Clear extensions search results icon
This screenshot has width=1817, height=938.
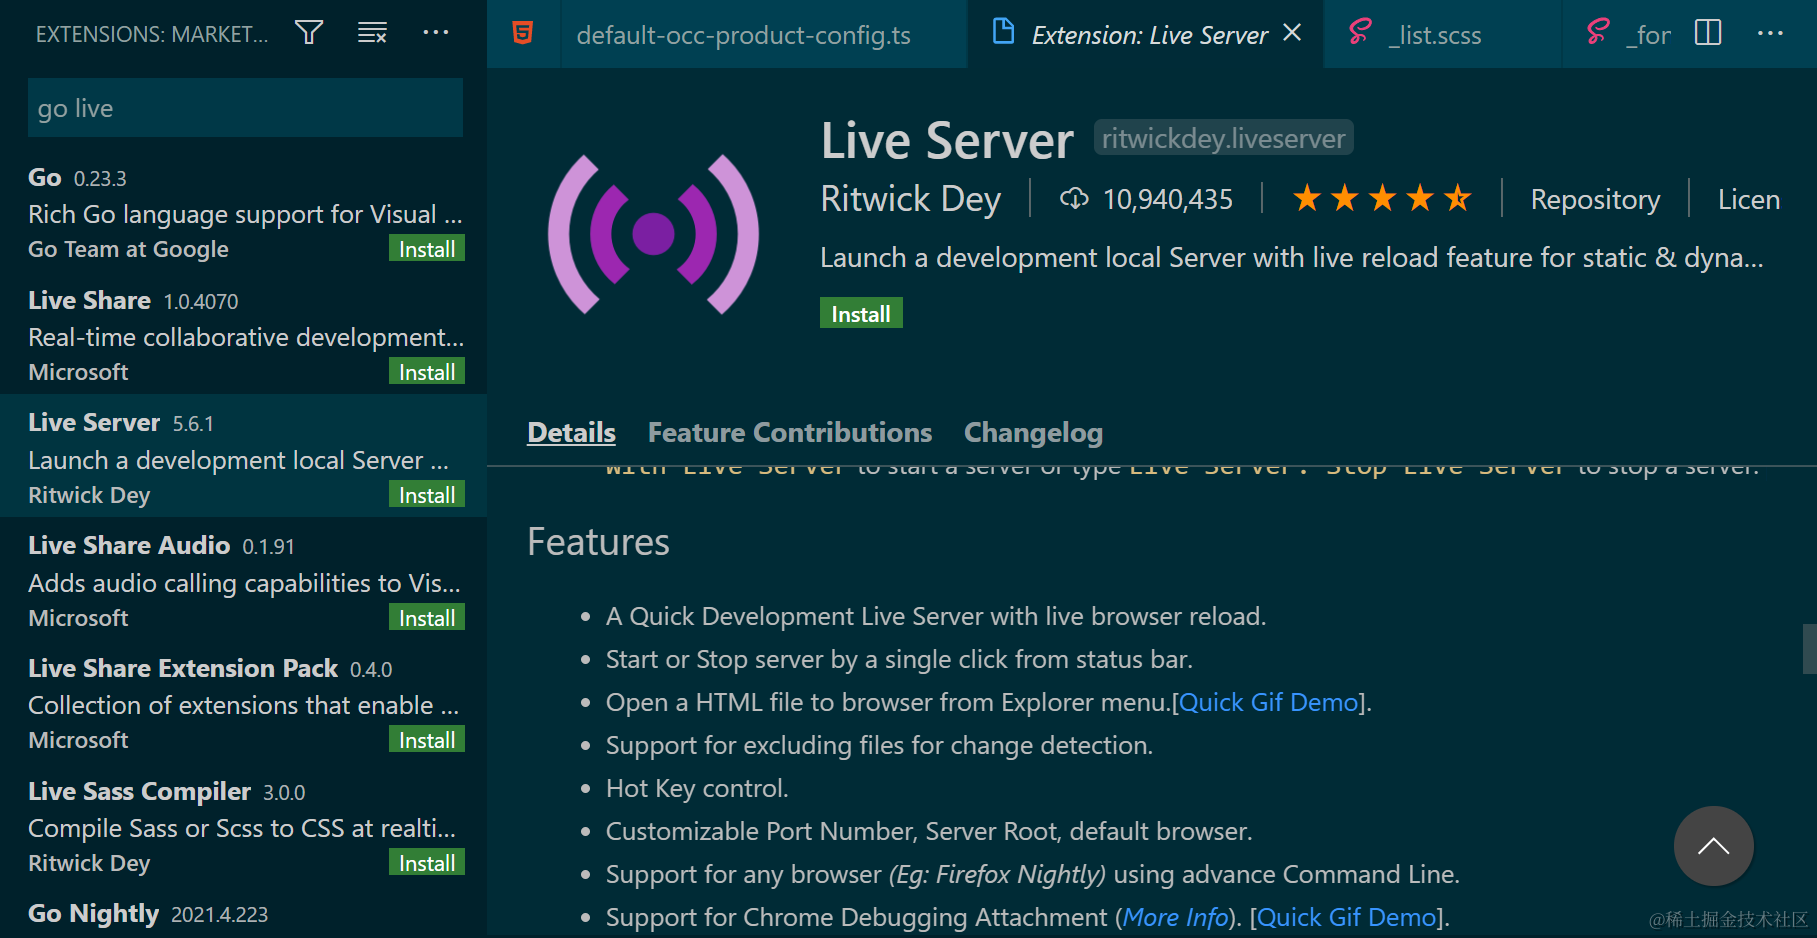(x=372, y=33)
